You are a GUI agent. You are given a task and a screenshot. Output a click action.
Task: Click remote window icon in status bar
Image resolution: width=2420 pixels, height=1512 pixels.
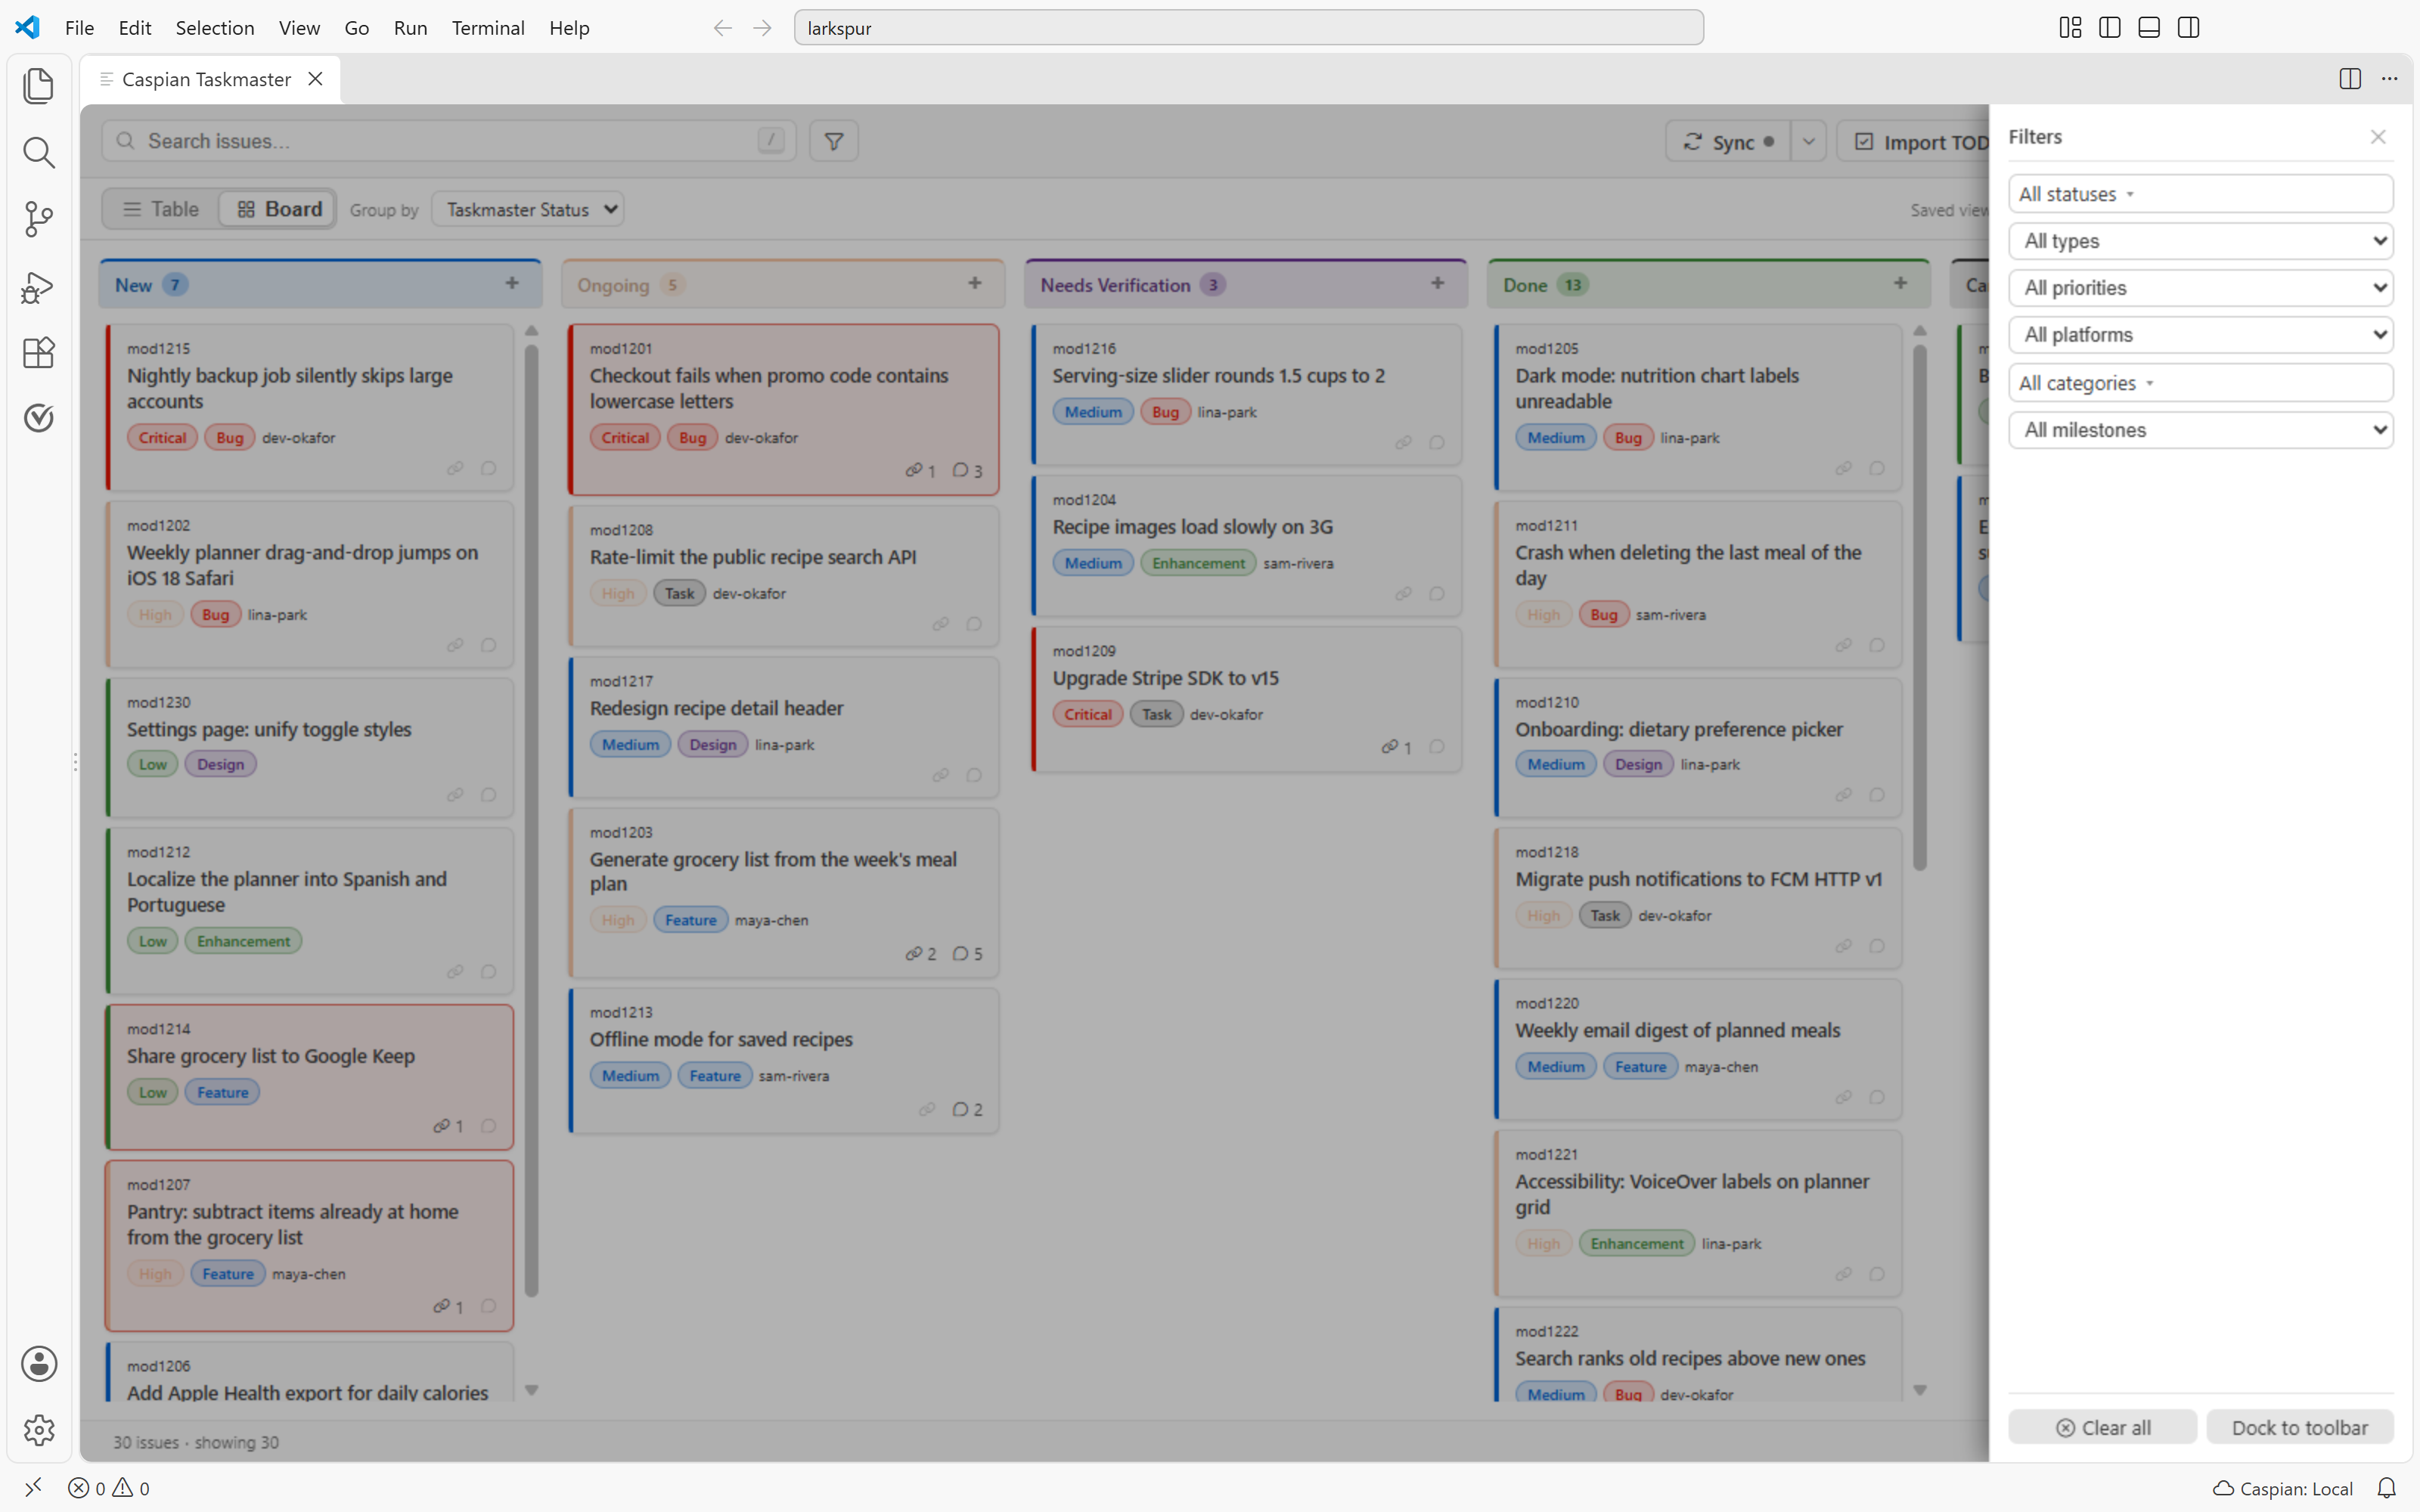point(33,1487)
